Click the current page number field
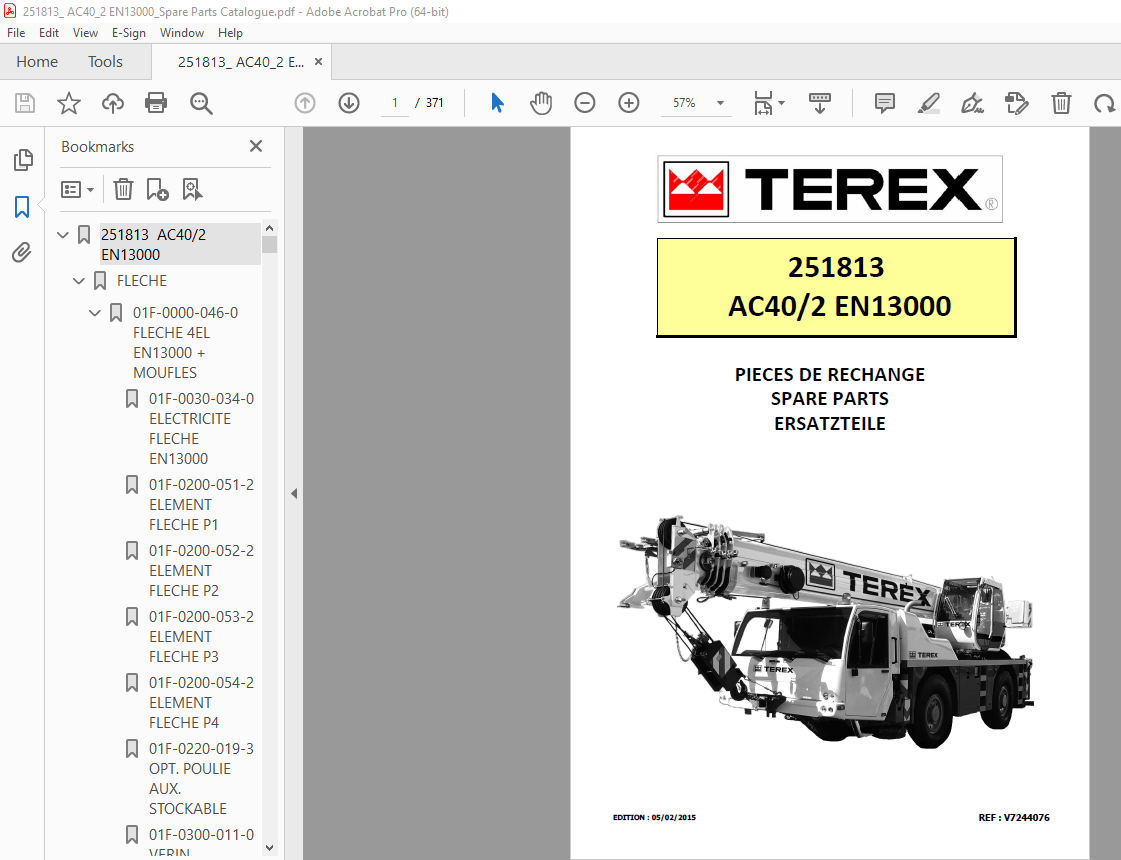The width and height of the screenshot is (1121, 860). click(x=395, y=103)
